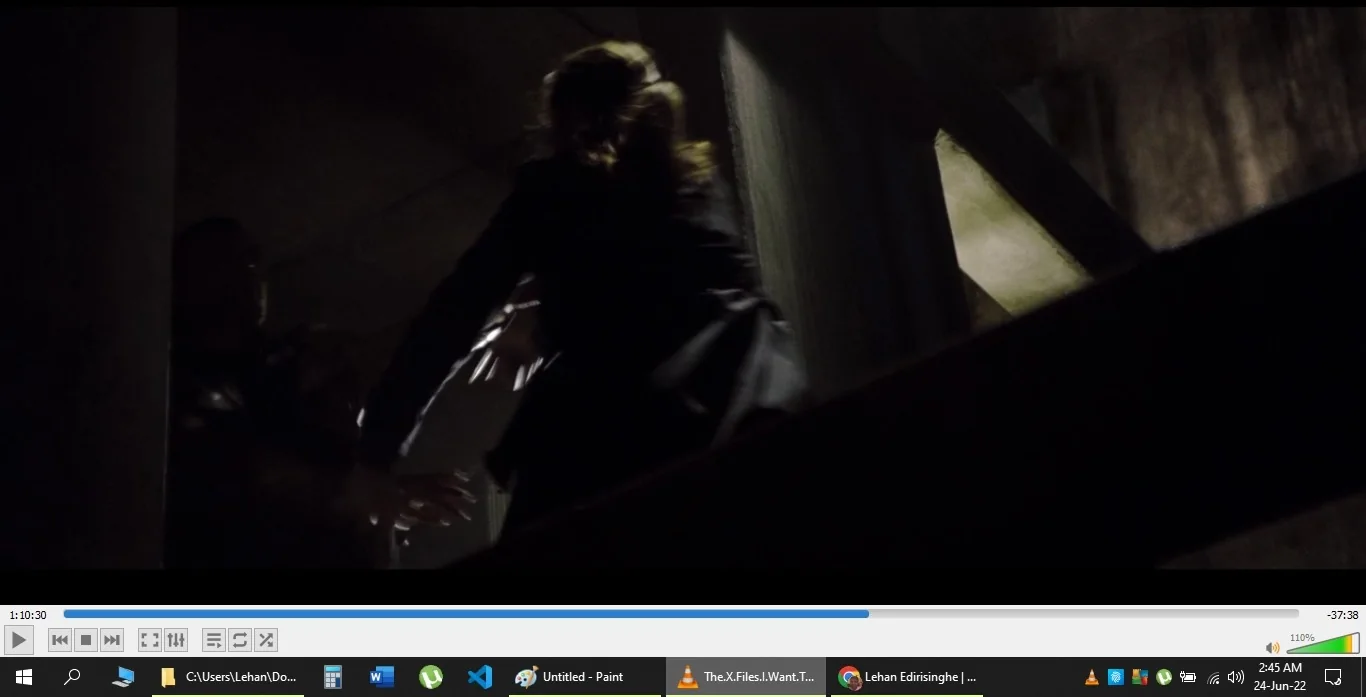Open extended settings and effects

click(x=175, y=640)
